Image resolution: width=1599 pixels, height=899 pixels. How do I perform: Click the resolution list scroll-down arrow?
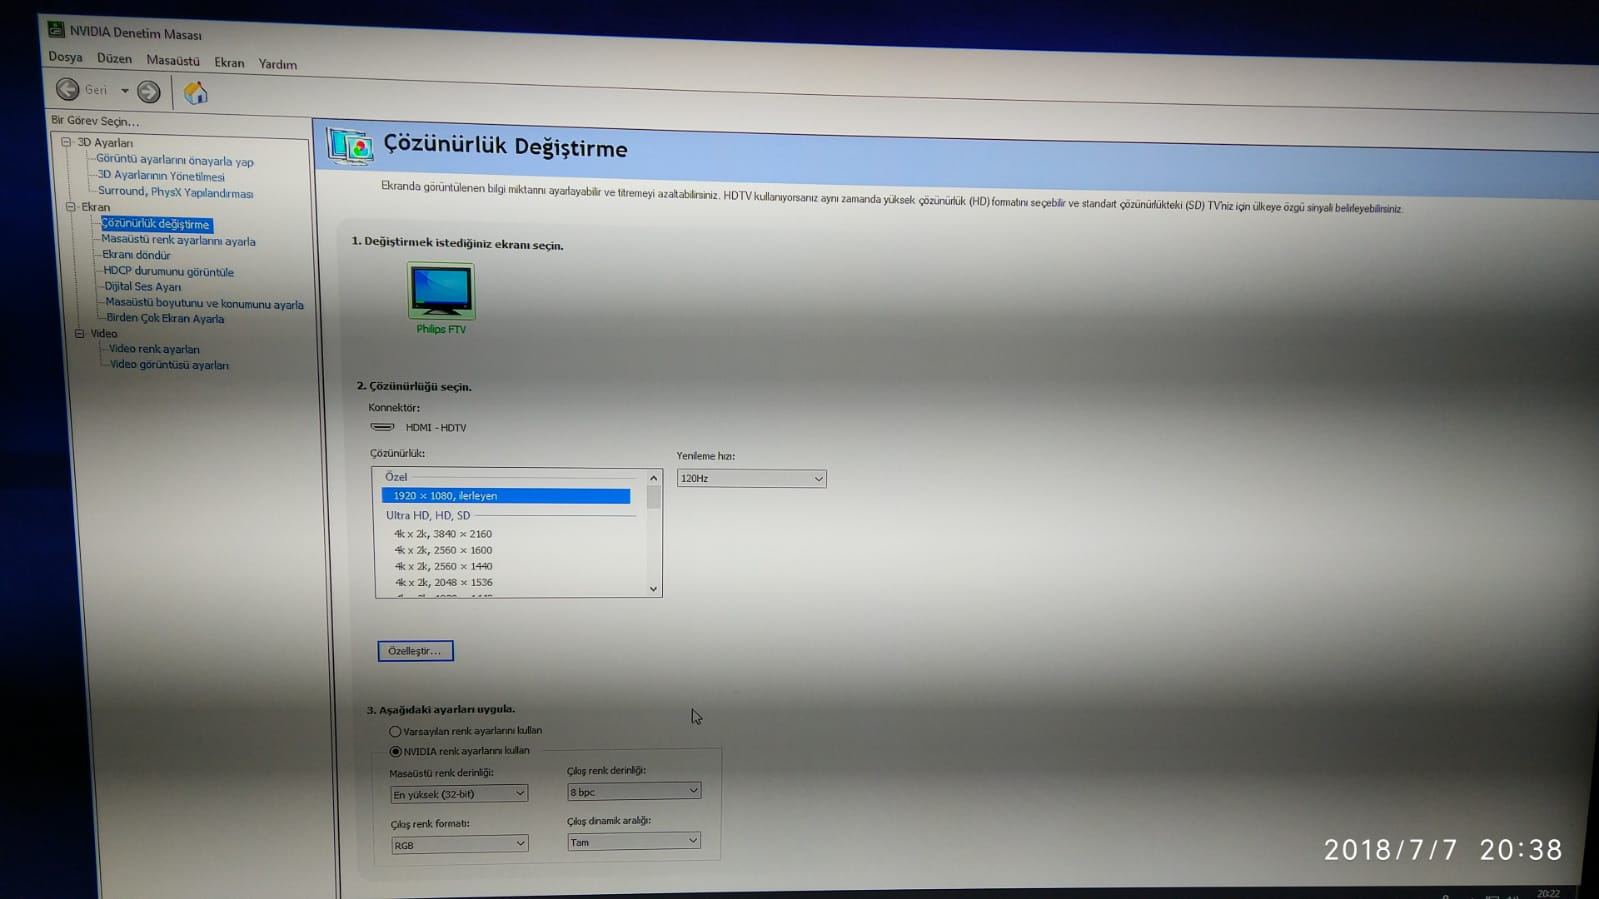coord(654,589)
